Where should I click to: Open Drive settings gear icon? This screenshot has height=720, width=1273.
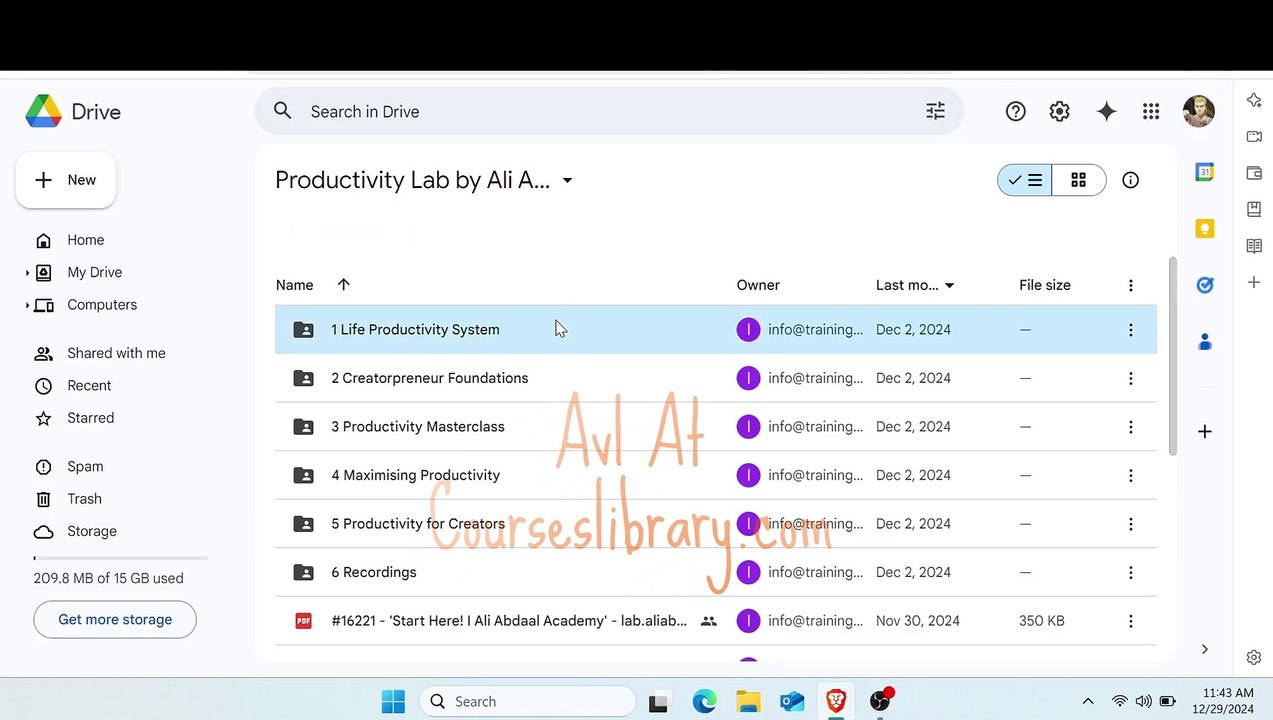[1059, 112]
